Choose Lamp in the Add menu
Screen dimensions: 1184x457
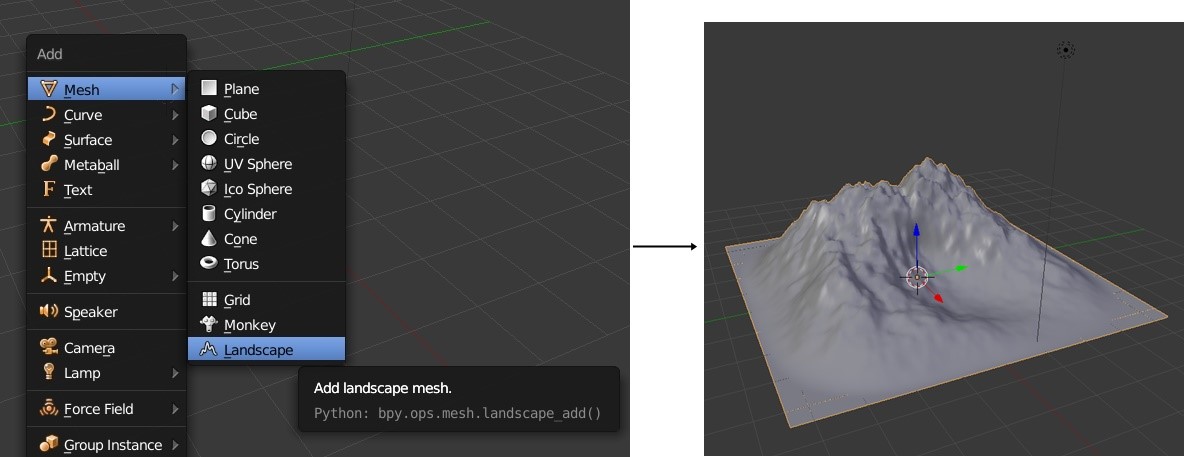coord(106,372)
